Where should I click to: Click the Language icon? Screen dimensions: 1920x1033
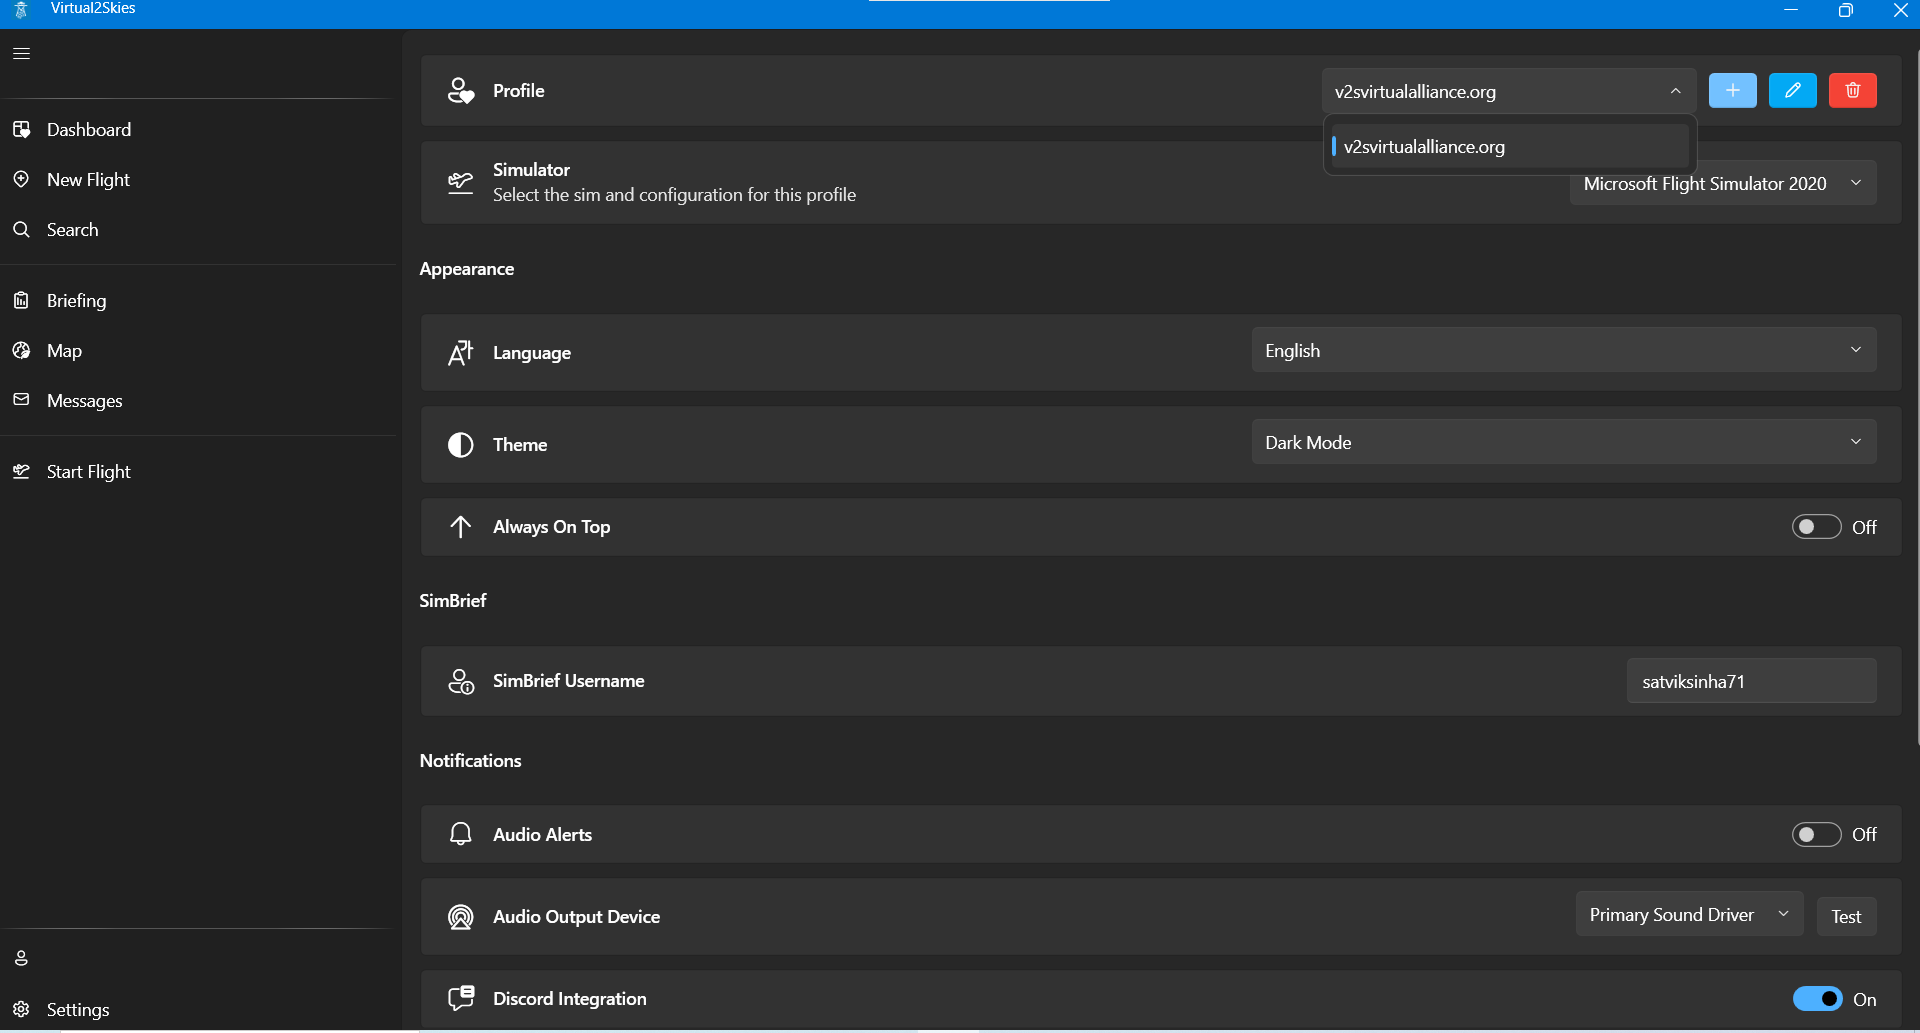(461, 353)
